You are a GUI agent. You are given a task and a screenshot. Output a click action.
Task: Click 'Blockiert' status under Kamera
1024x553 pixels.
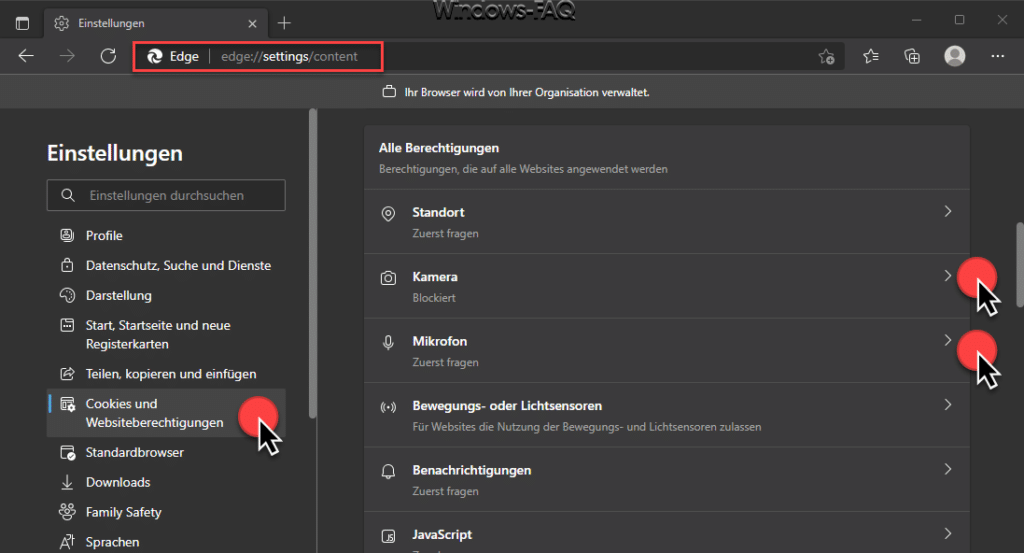434,298
